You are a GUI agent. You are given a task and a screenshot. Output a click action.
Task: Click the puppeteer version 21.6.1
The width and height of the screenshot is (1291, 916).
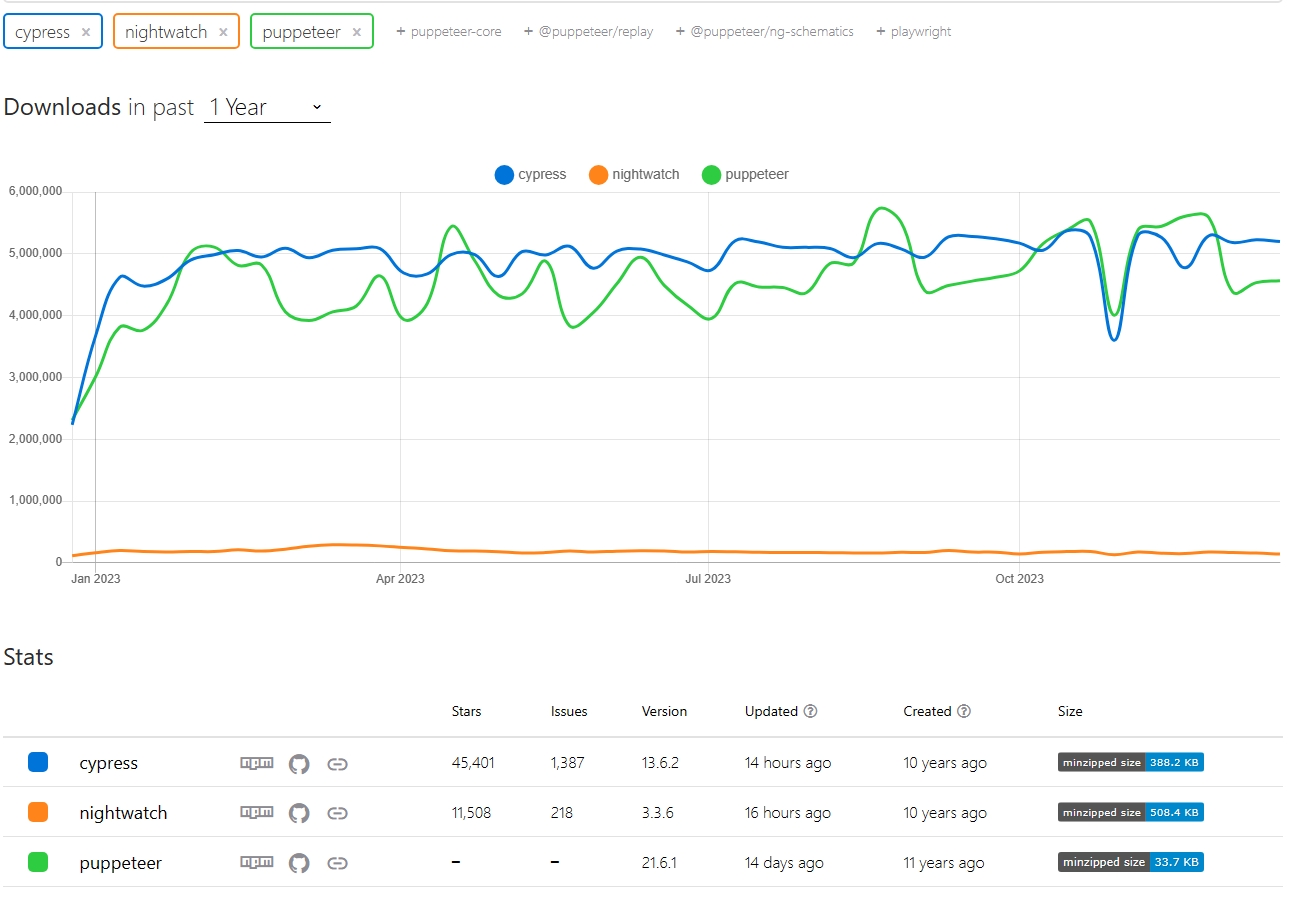pyautogui.click(x=659, y=863)
